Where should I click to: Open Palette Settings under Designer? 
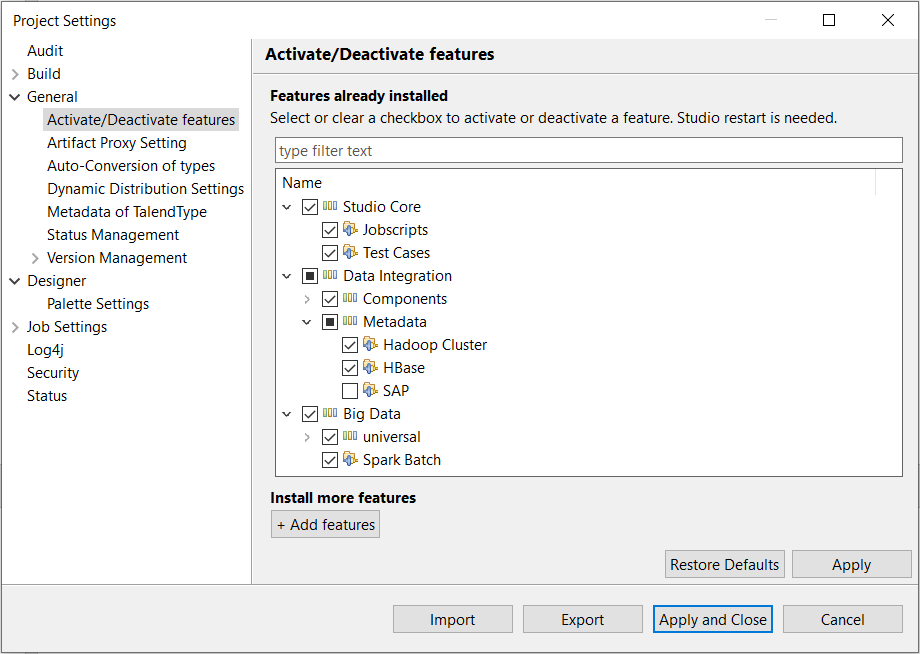(x=97, y=303)
